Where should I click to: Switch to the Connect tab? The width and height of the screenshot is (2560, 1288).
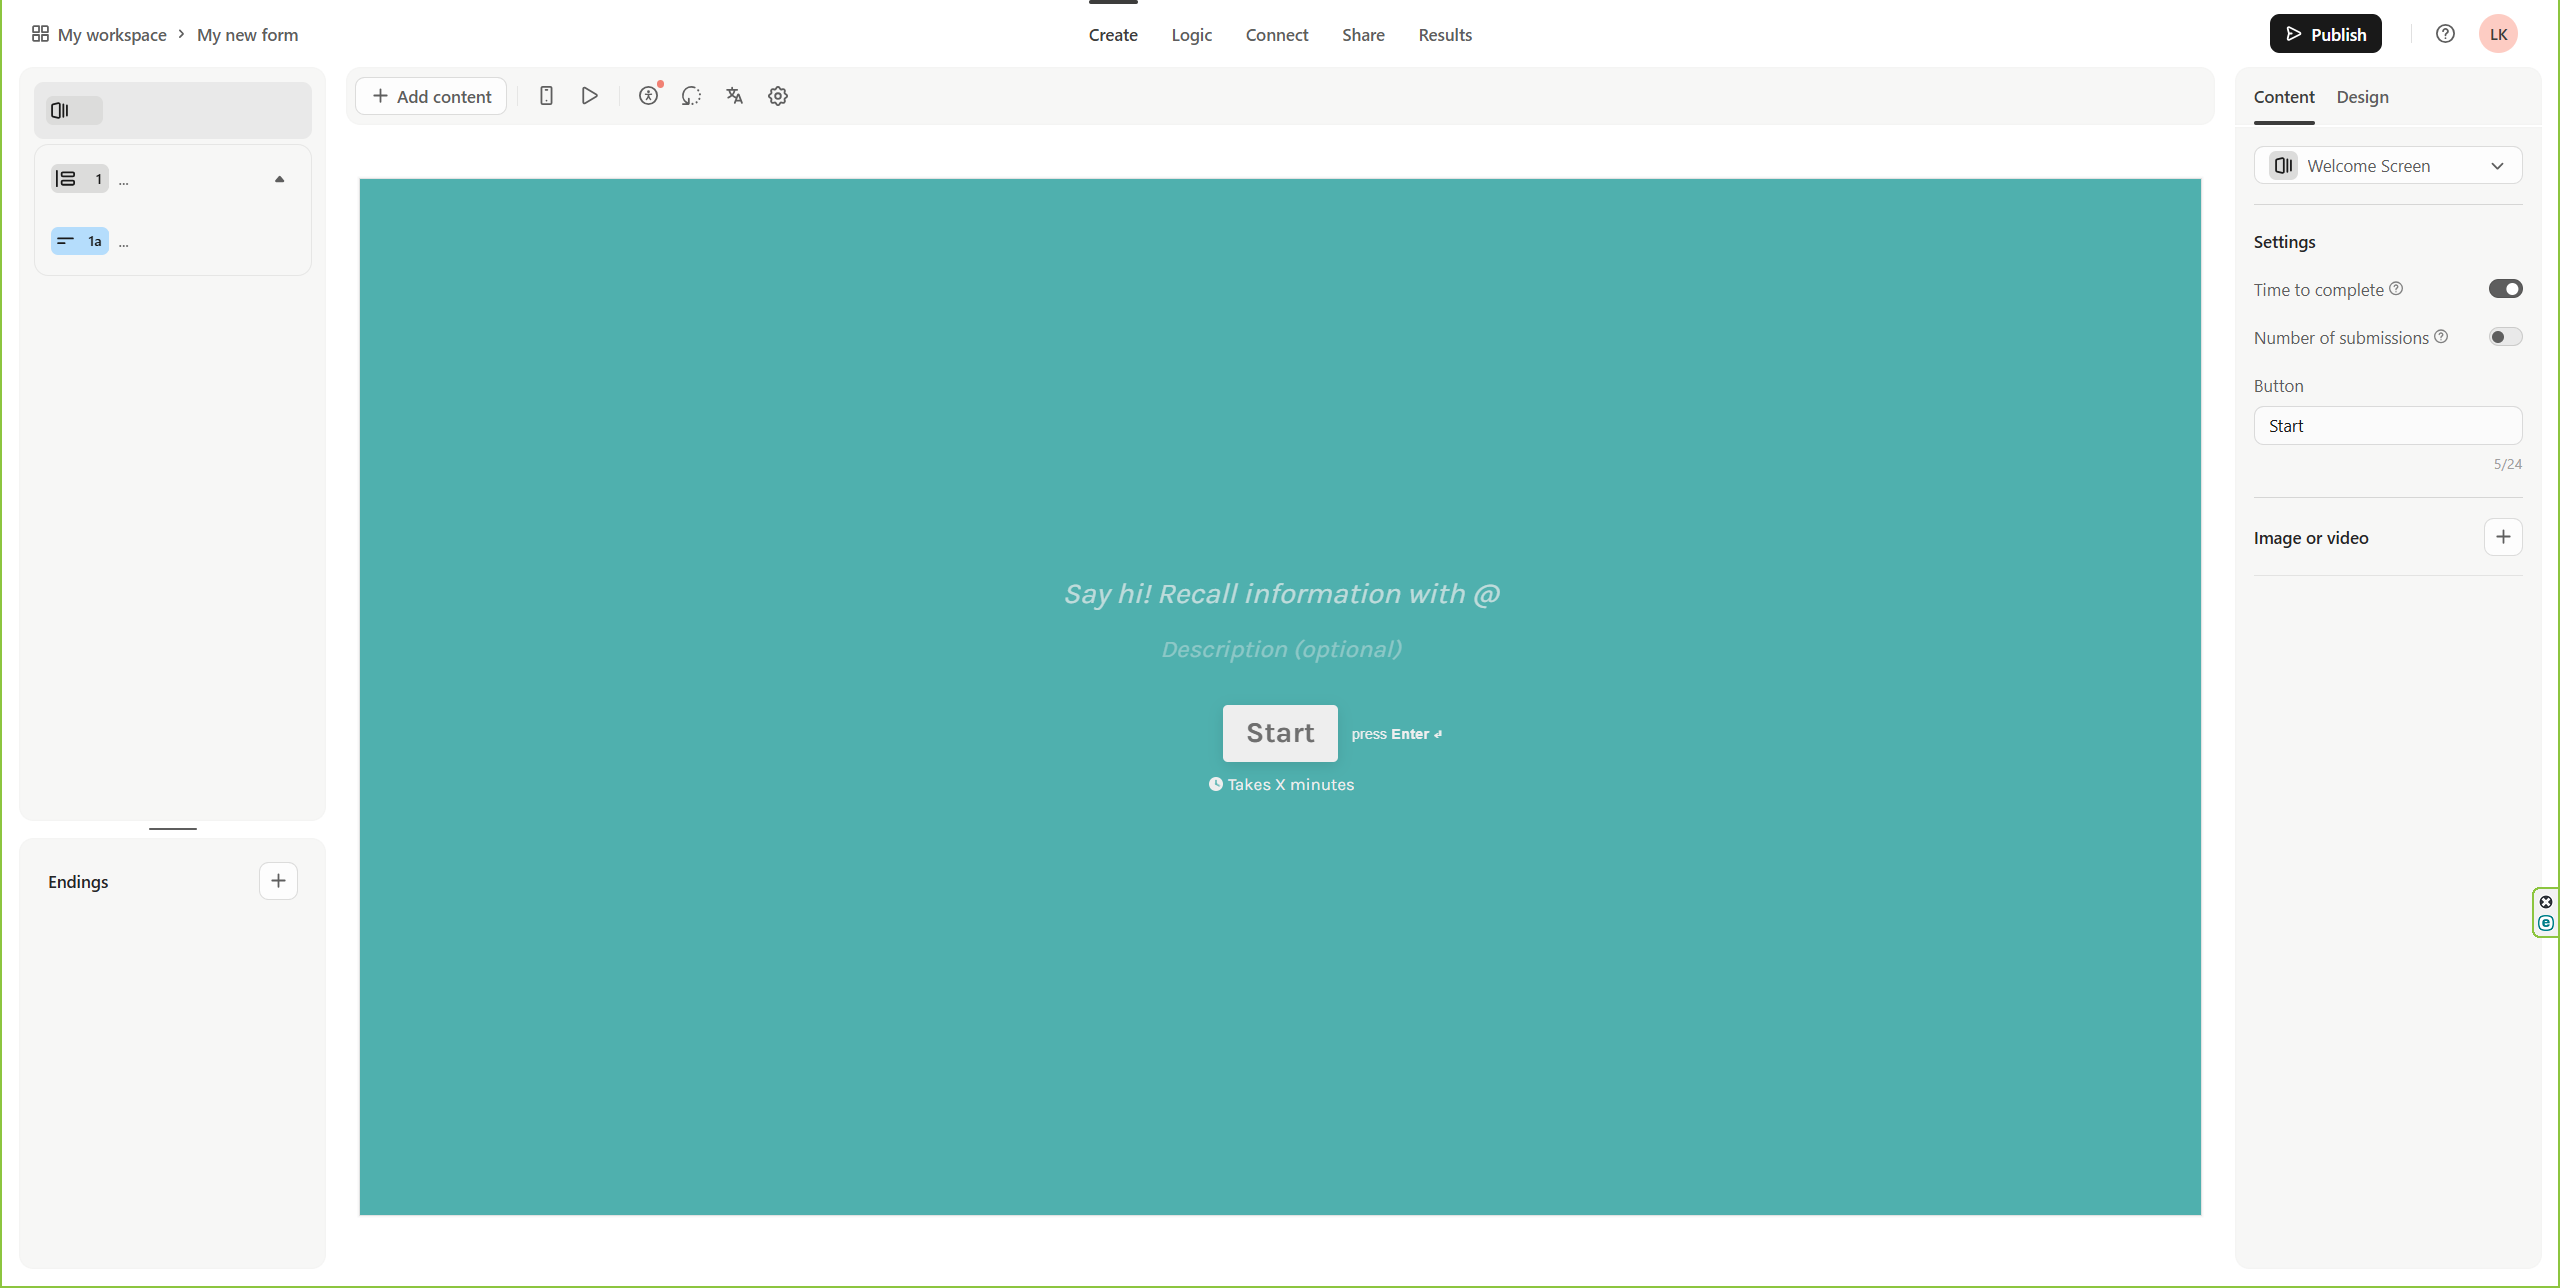1276,35
